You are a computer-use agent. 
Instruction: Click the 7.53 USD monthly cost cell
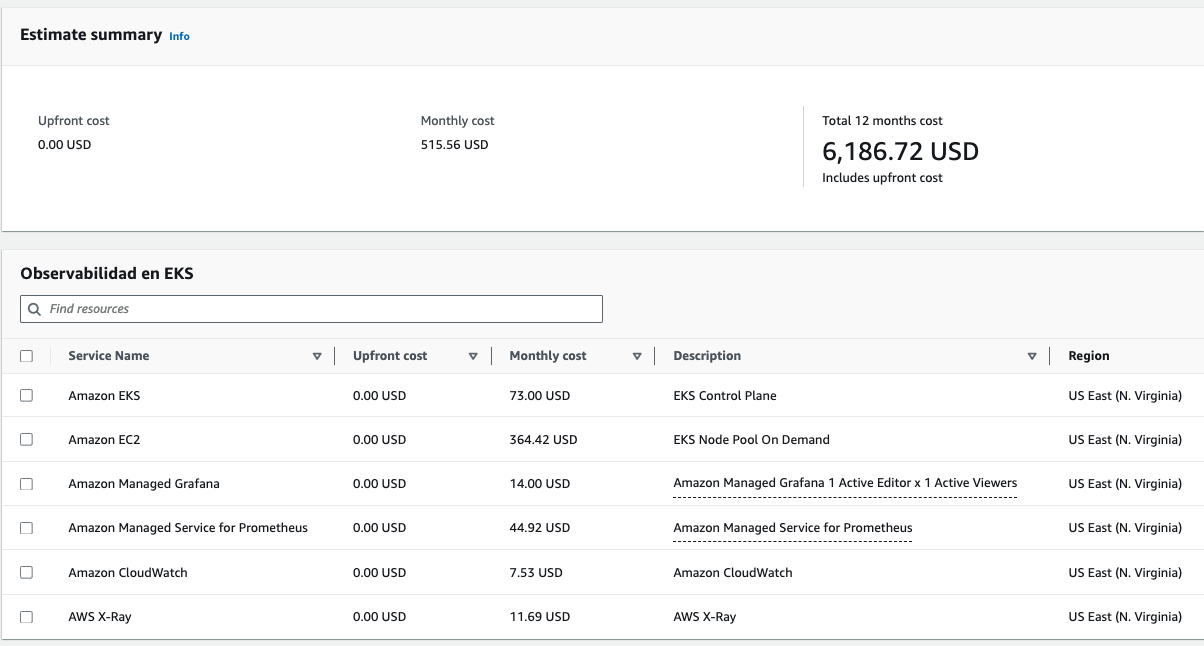(x=536, y=573)
